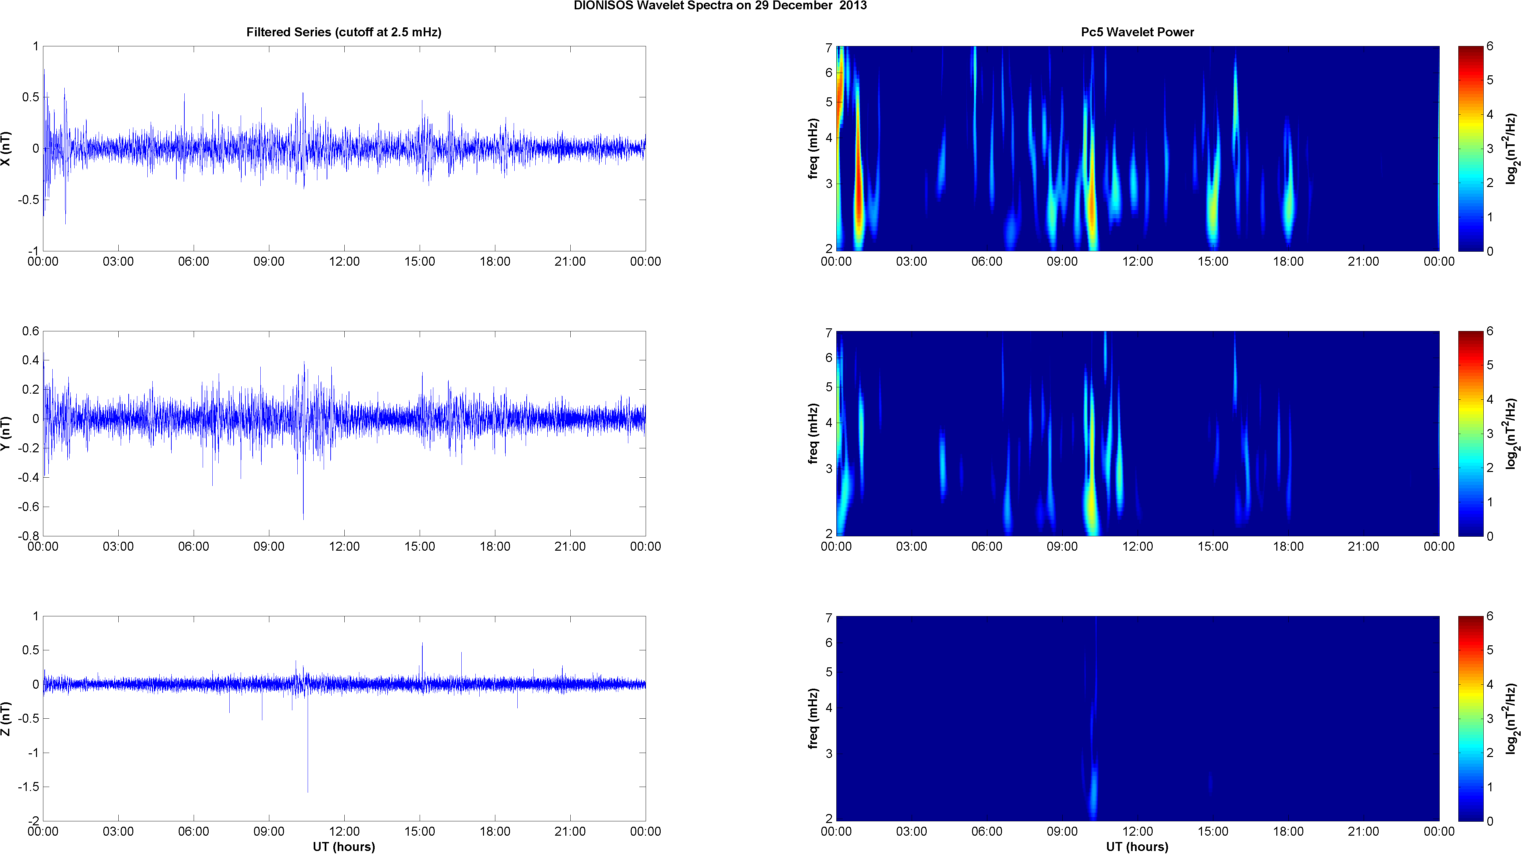Click the 21:00 tick label under bottom spectrogram

pos(1364,832)
